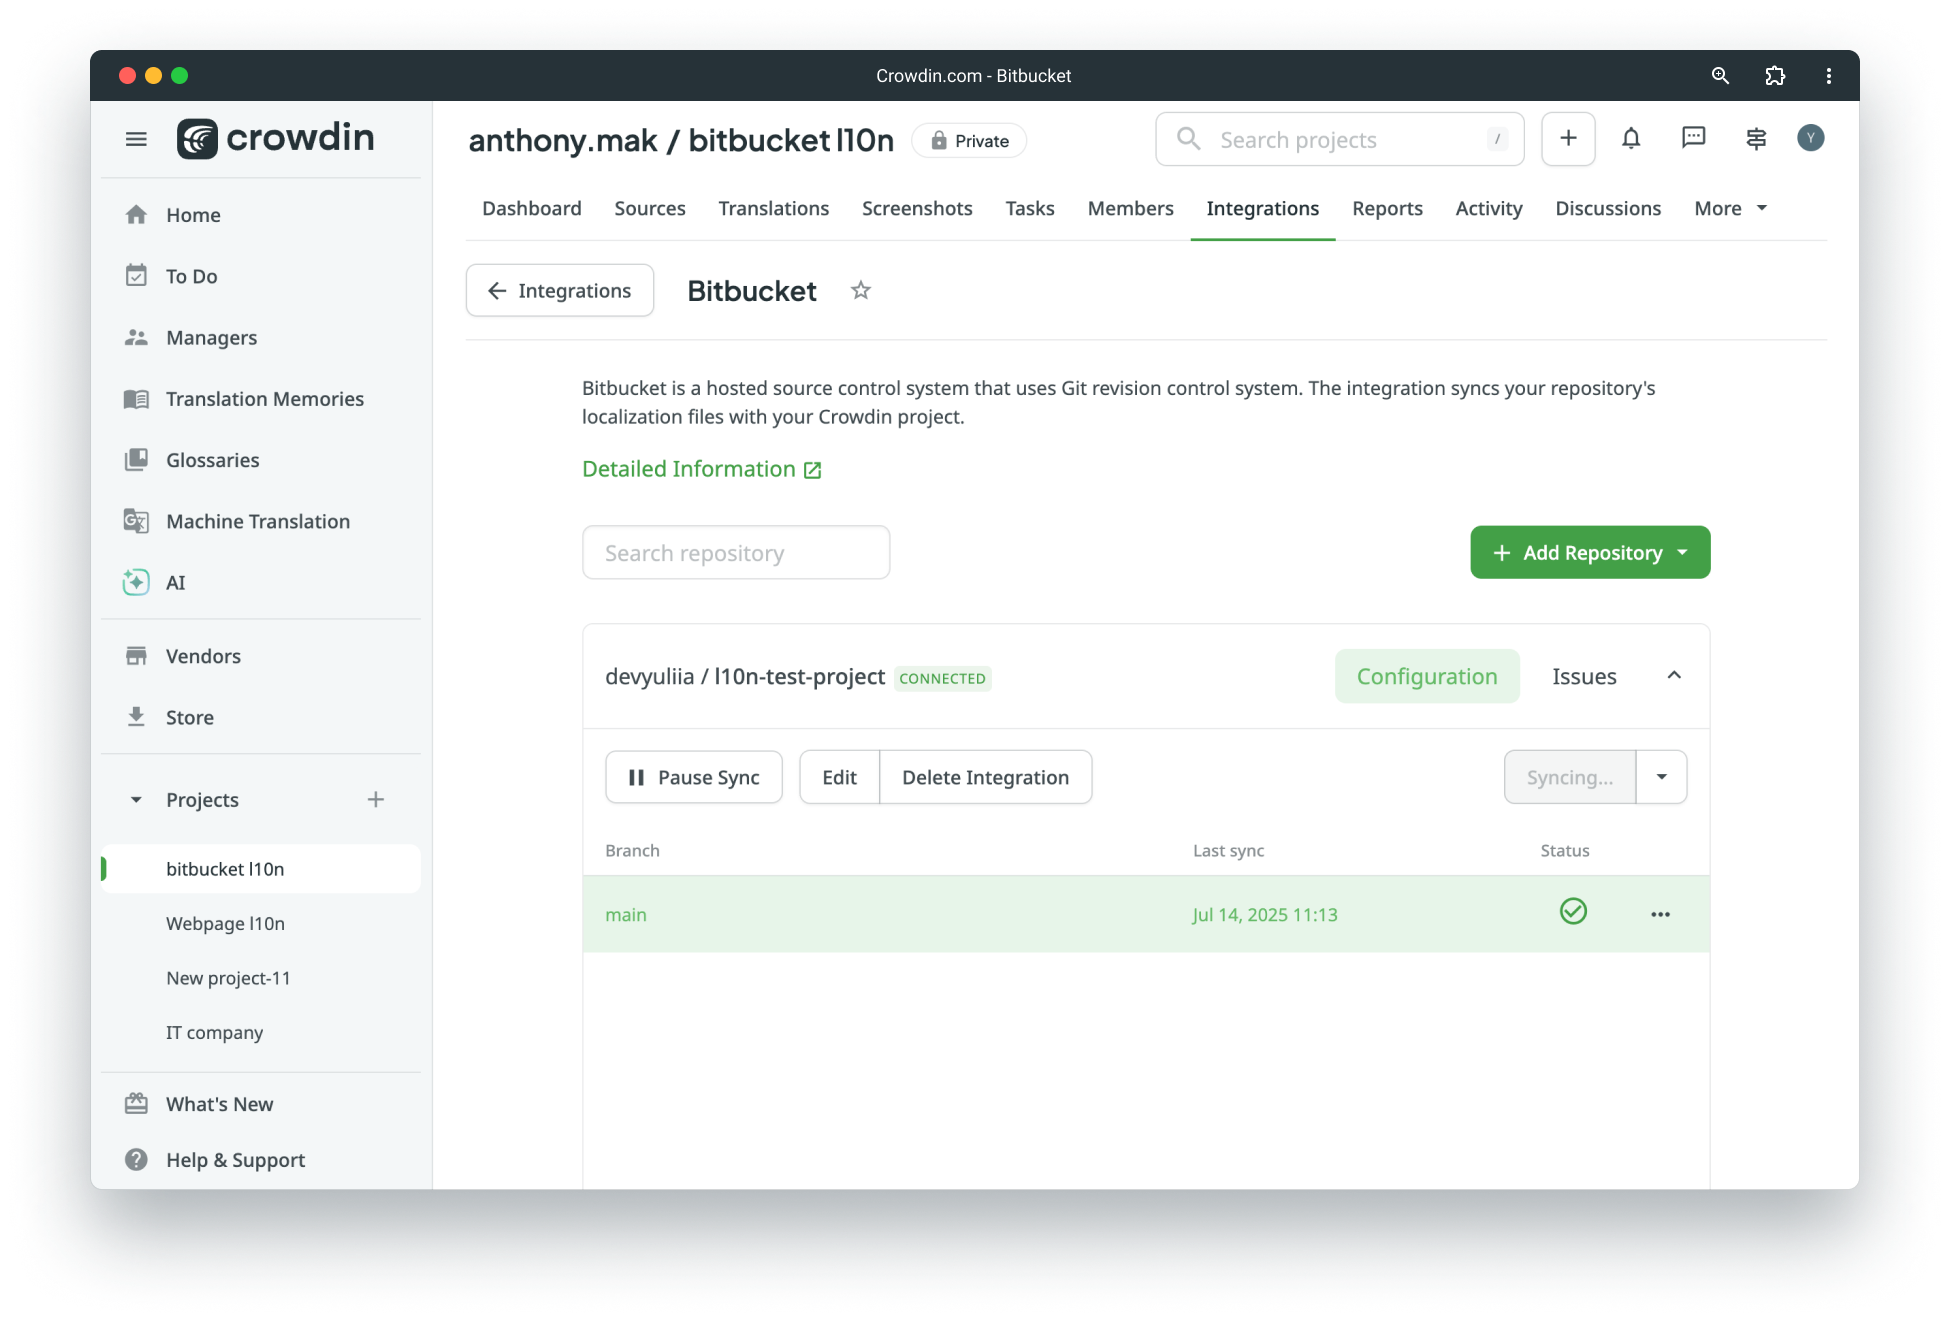Open Vendors page
The height and width of the screenshot is (1320, 1950).
click(x=203, y=656)
